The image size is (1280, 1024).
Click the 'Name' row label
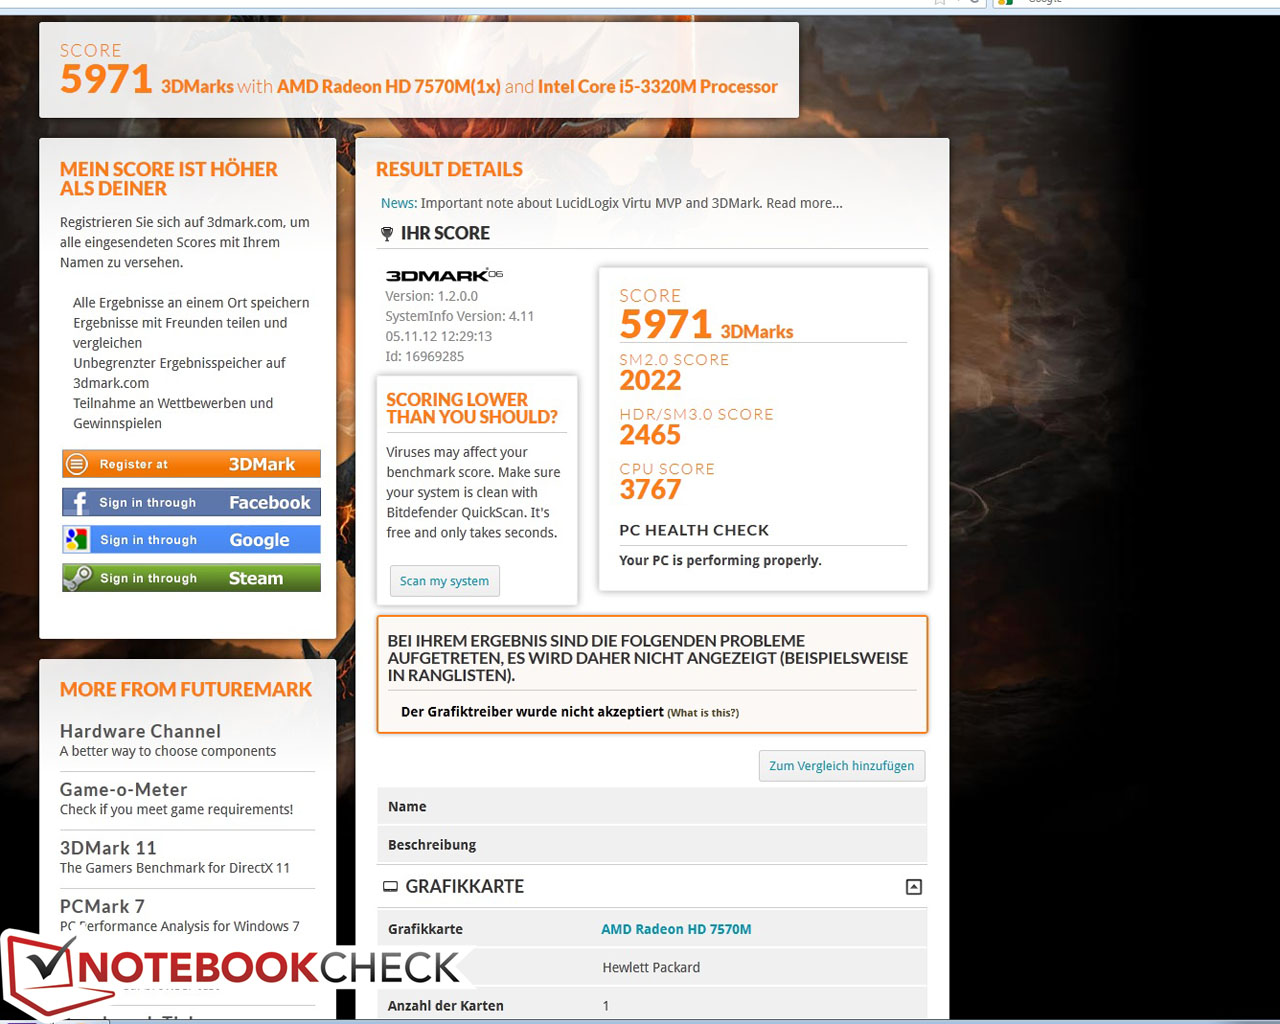407,807
